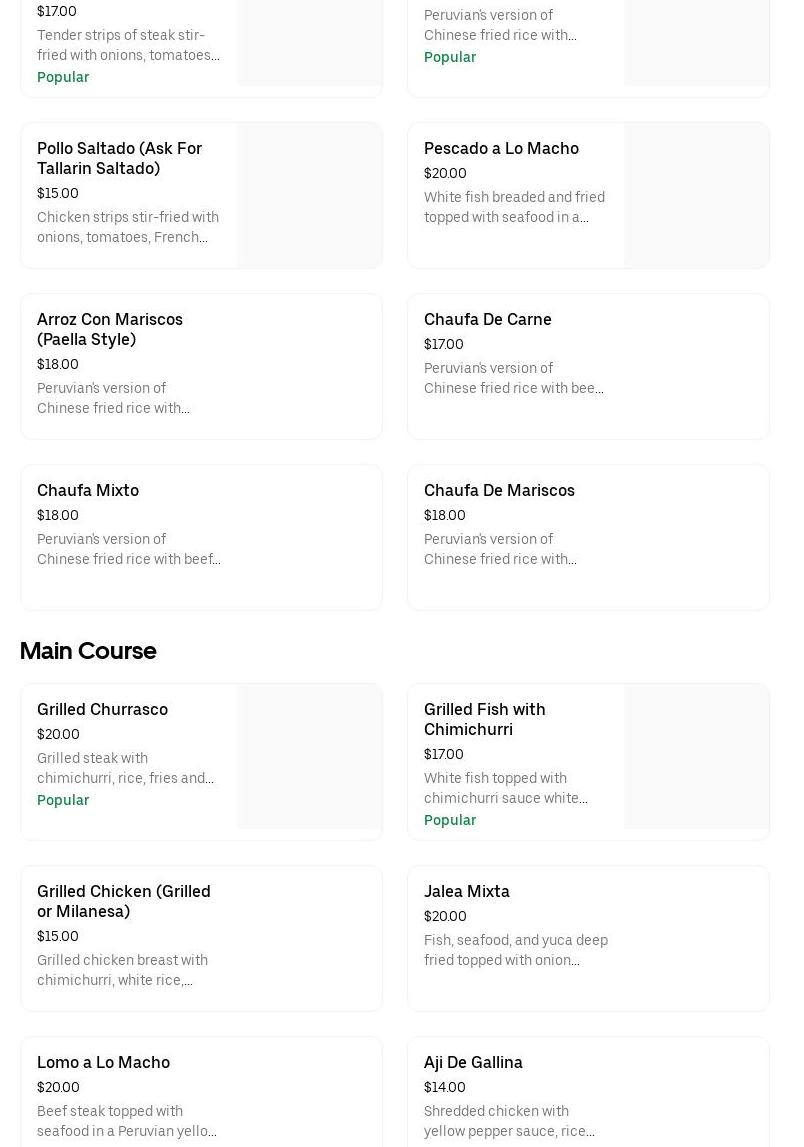Select the Aji De Gallina item
The image size is (804, 1147).
[x=473, y=1062]
